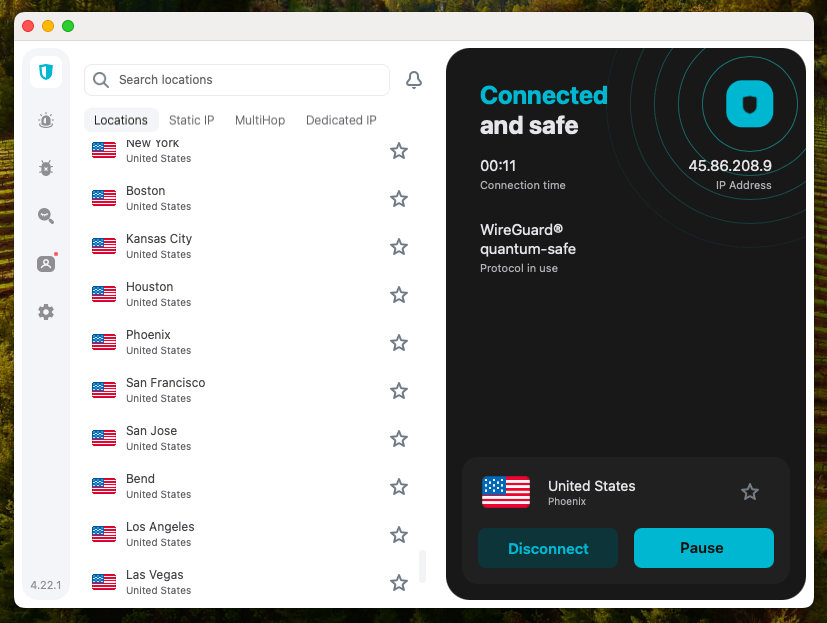827x623 pixels.
Task: Click the search magnifier in search box
Action: (x=101, y=80)
